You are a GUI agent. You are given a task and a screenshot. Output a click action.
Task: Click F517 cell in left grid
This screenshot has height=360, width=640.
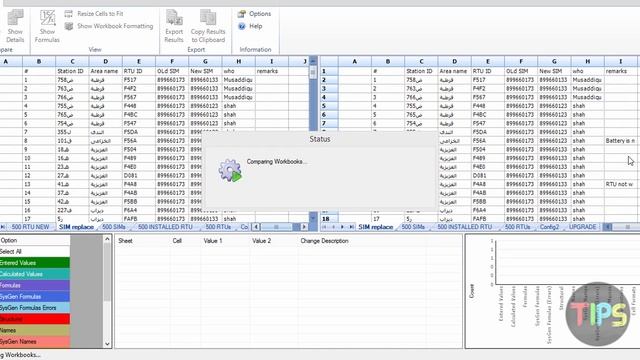coord(139,80)
